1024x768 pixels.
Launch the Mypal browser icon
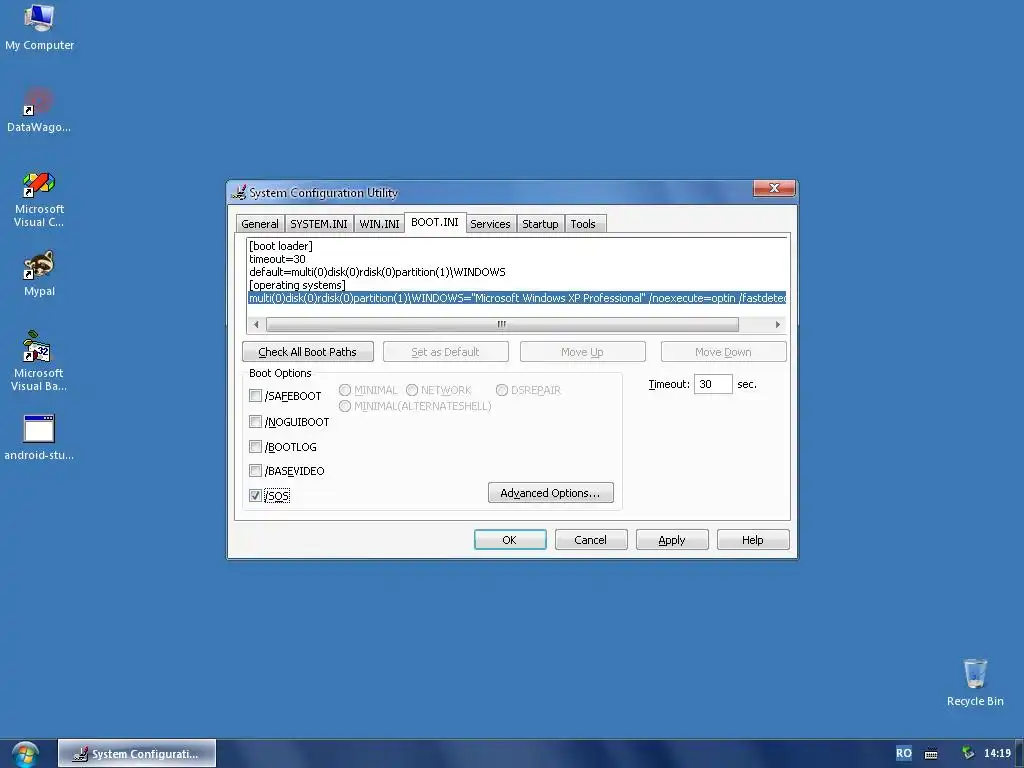(39, 274)
